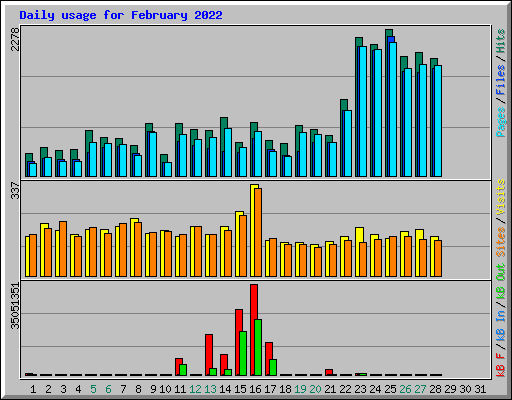Click the cyan pages bar for day 28
Screen dimensions: 512x400
[438, 121]
